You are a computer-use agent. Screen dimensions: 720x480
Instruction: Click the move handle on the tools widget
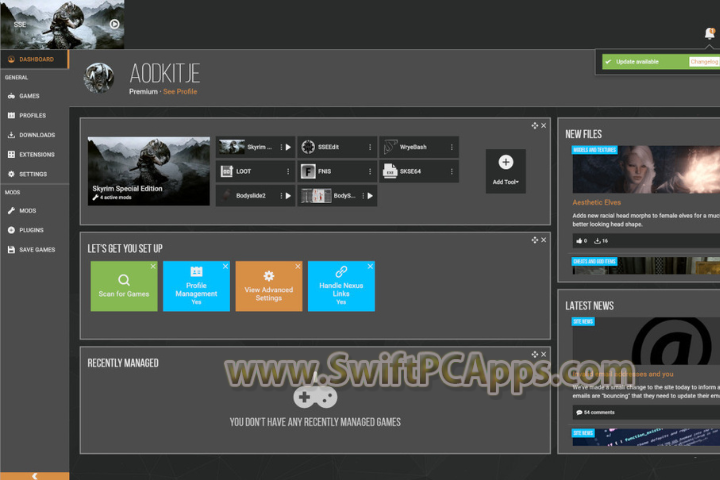coord(534,125)
